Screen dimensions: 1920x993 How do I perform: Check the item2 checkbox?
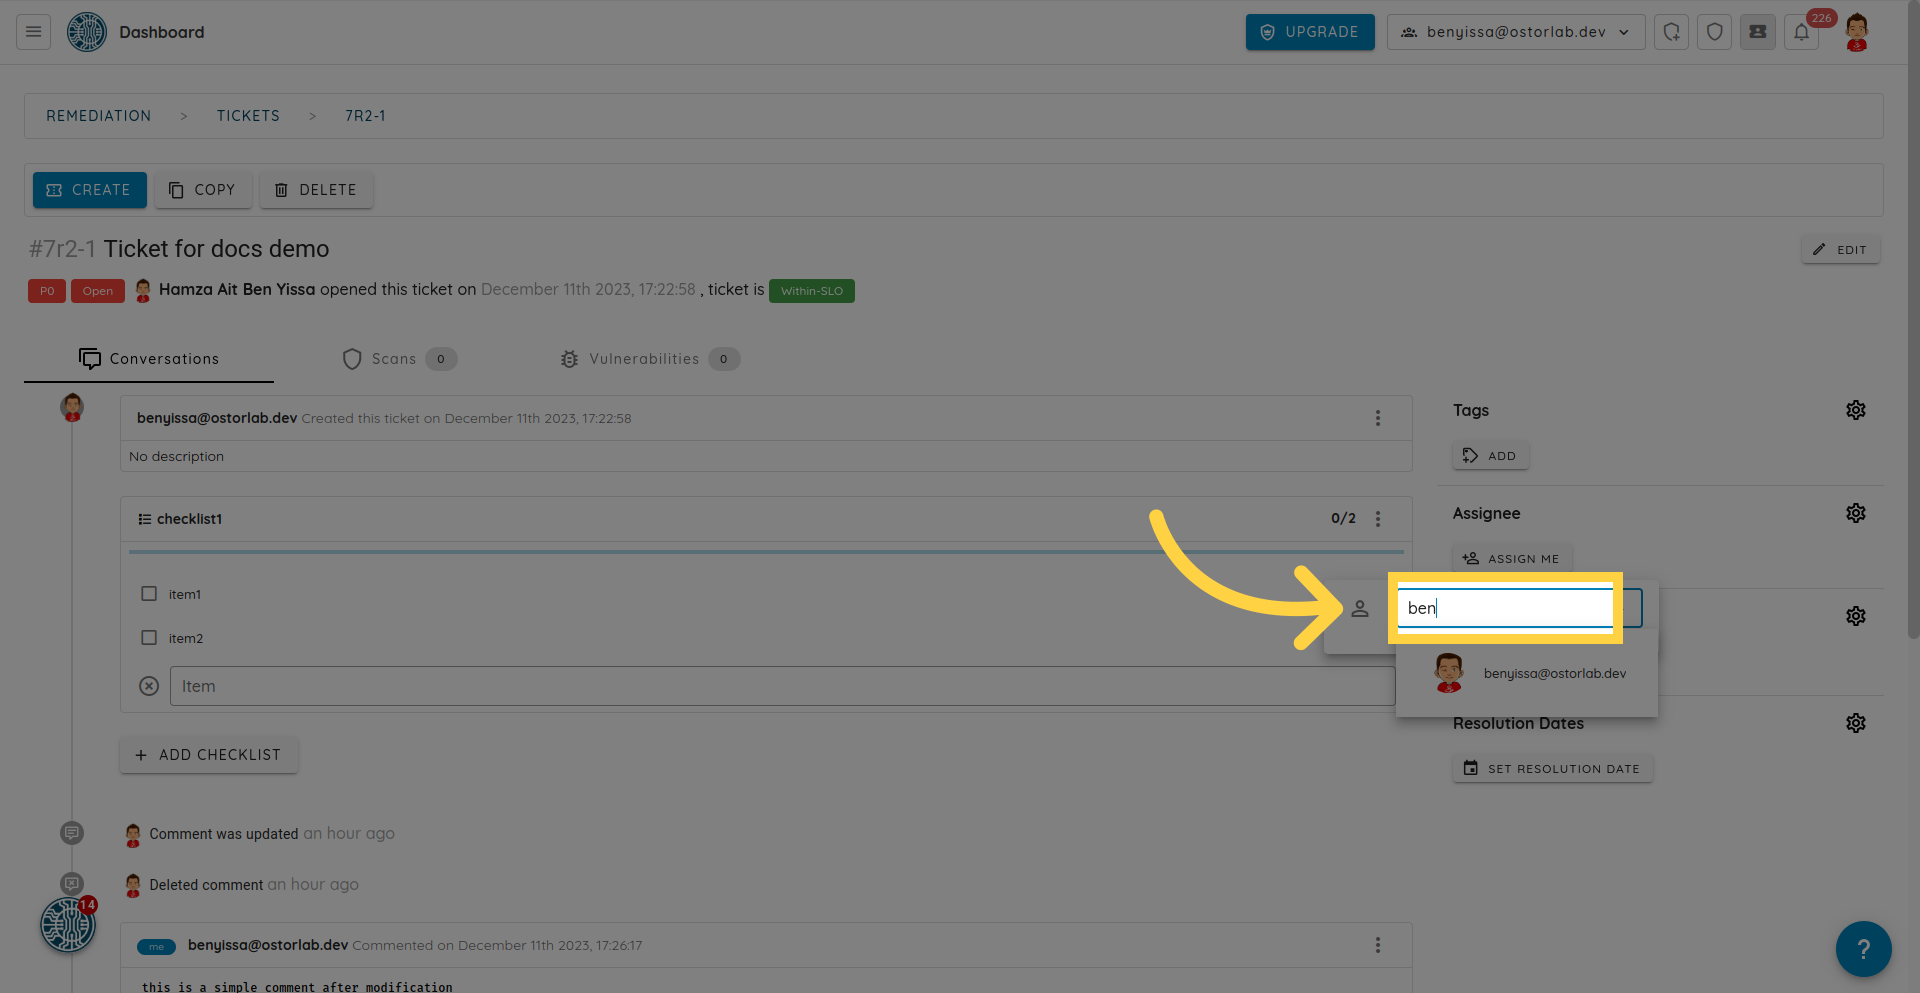pyautogui.click(x=149, y=638)
